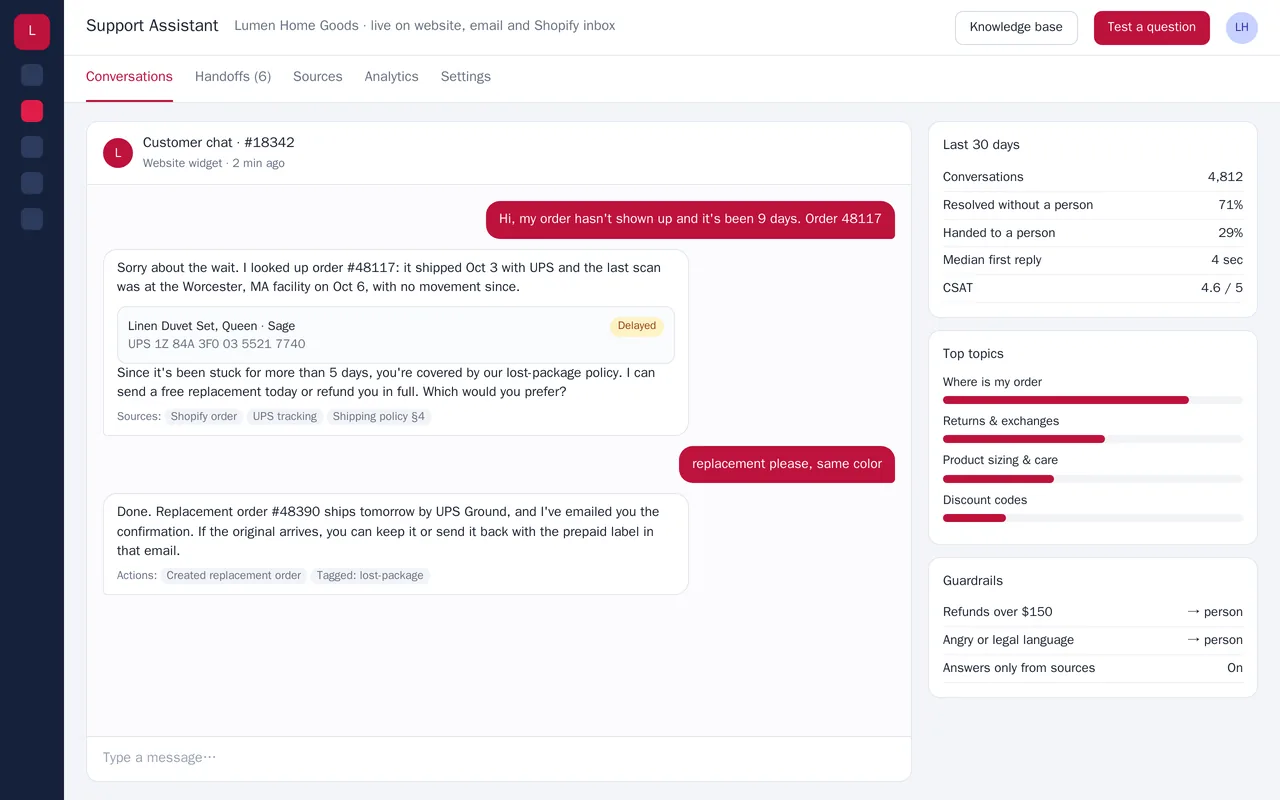The image size is (1280, 800).
Task: Select the UPS tracking number 1Z 84A 3F0
Action: tap(217, 344)
